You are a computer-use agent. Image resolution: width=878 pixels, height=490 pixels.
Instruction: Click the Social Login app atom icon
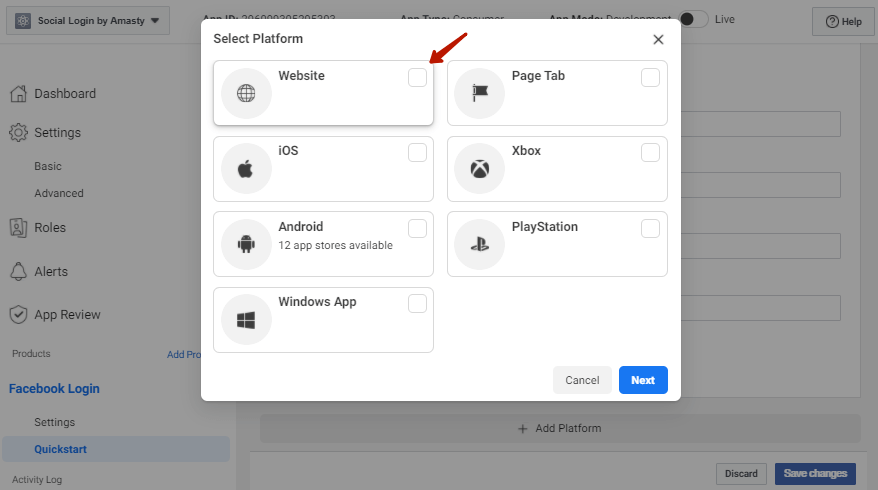(x=23, y=21)
